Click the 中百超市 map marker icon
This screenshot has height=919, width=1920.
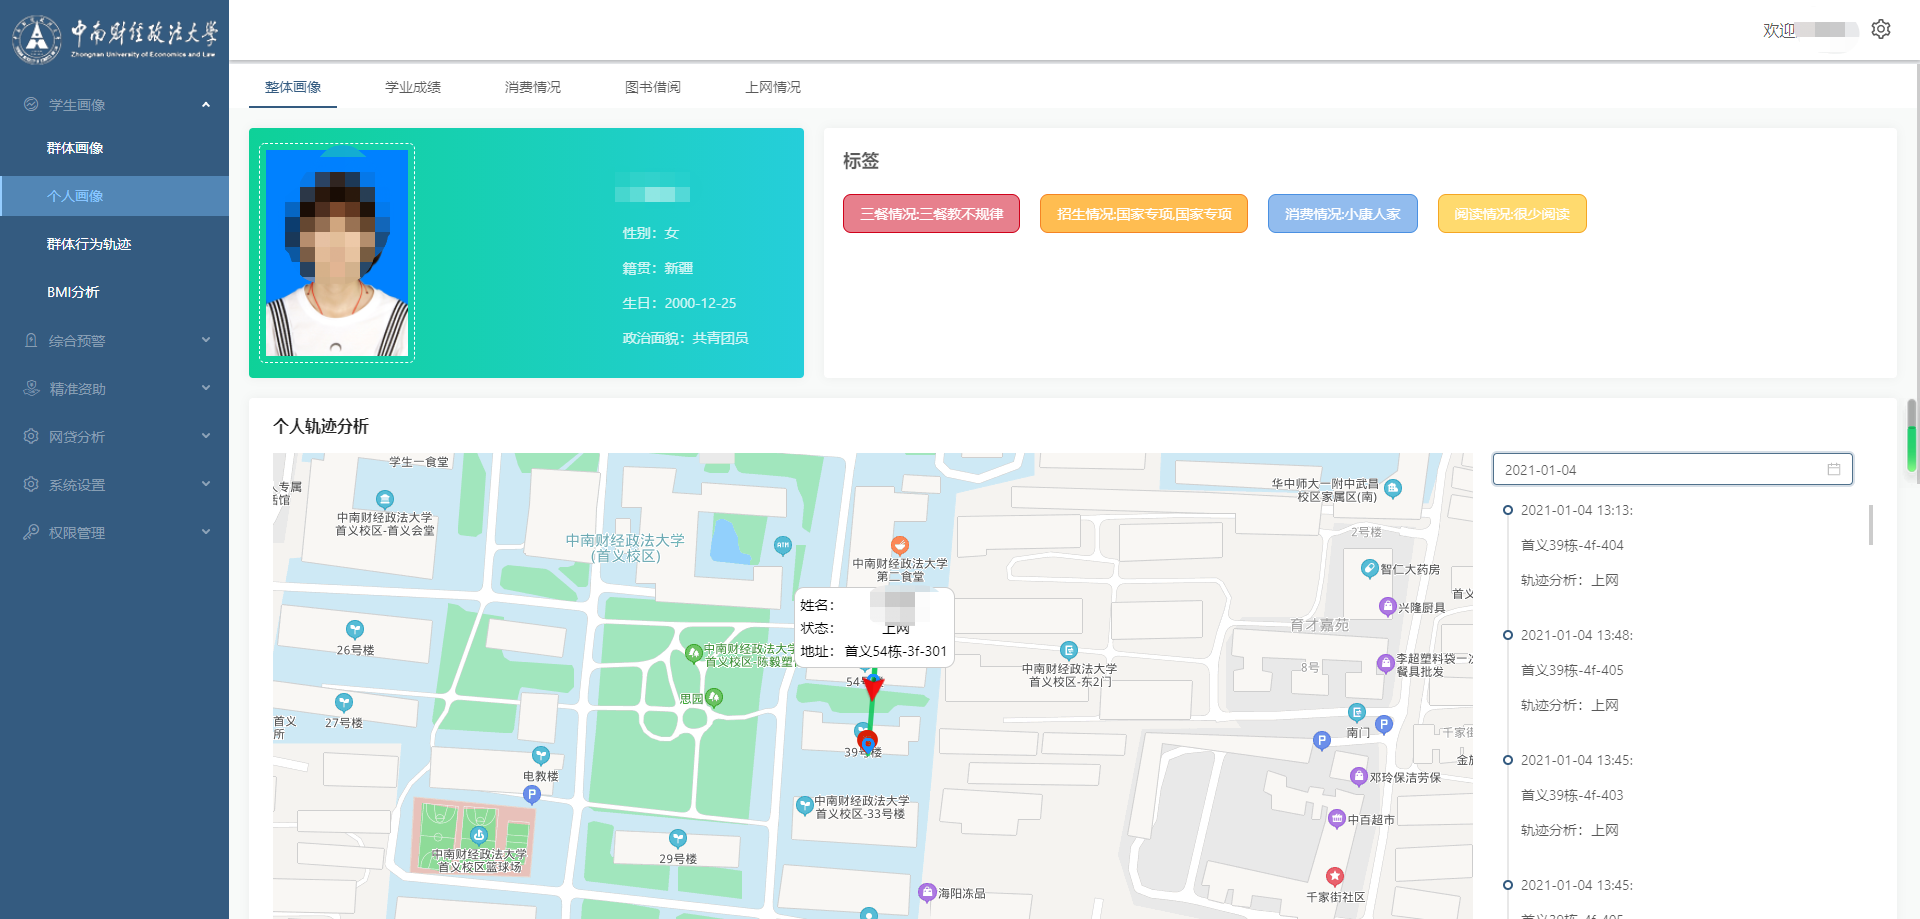pyautogui.click(x=1336, y=819)
